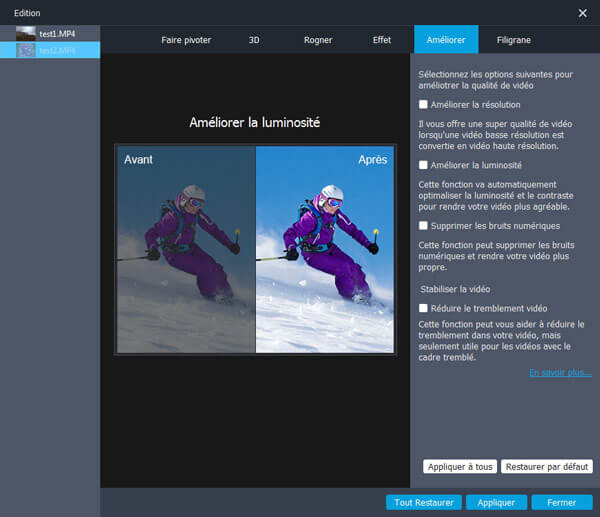Open the Filigrane tab
Viewport: 600px width, 517px height.
click(514, 41)
